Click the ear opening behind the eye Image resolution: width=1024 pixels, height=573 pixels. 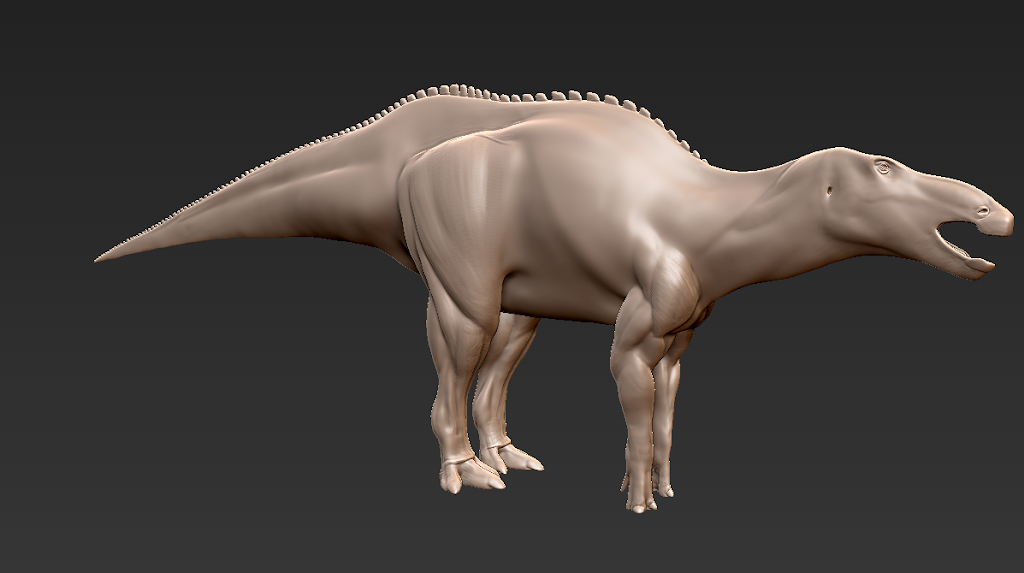coord(829,191)
